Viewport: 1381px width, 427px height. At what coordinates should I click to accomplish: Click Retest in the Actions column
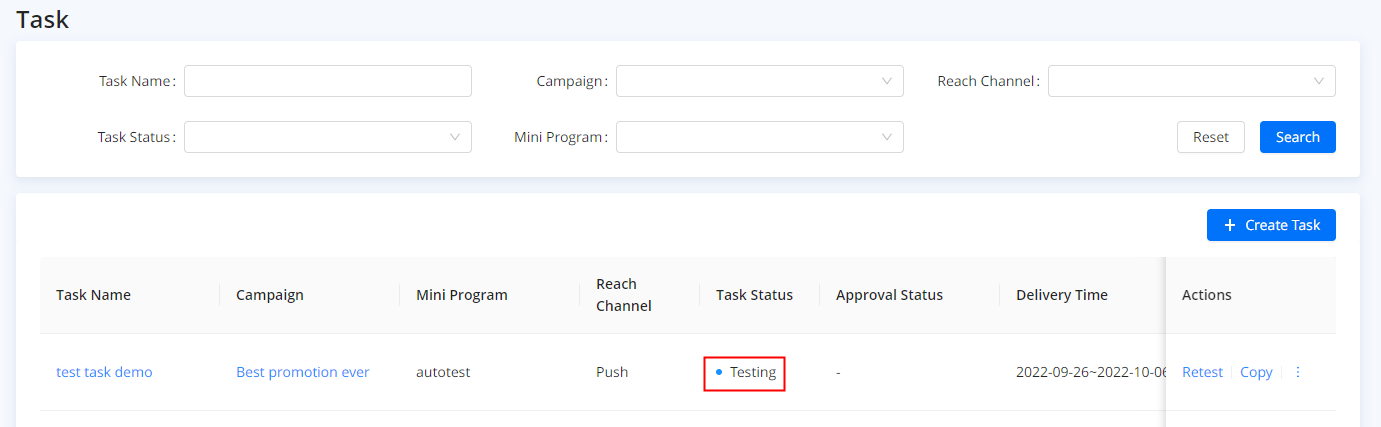1202,372
